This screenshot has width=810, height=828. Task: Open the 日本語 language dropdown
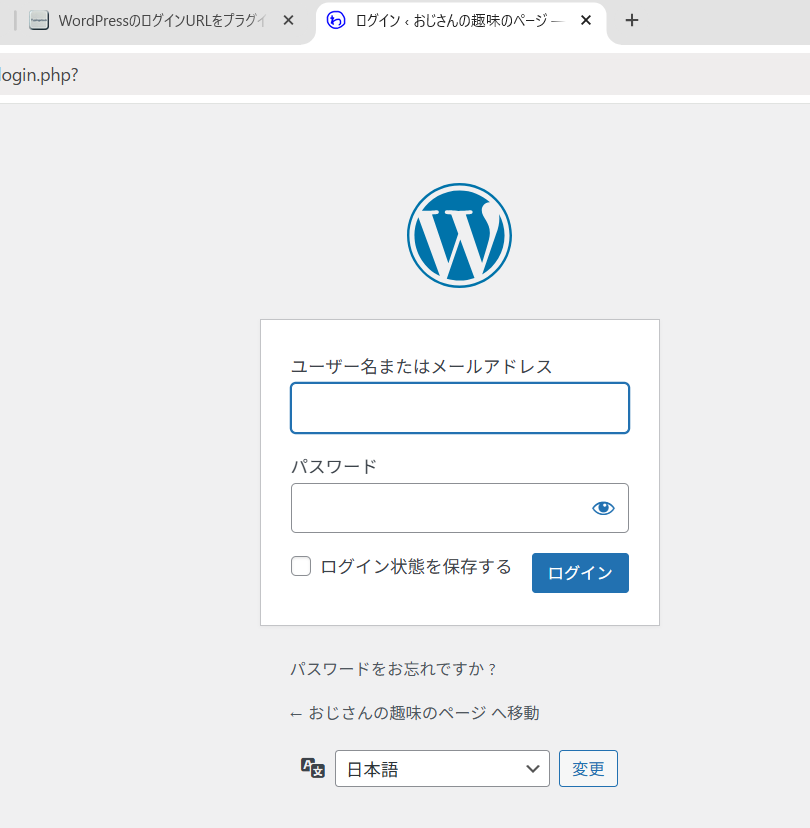pos(442,768)
